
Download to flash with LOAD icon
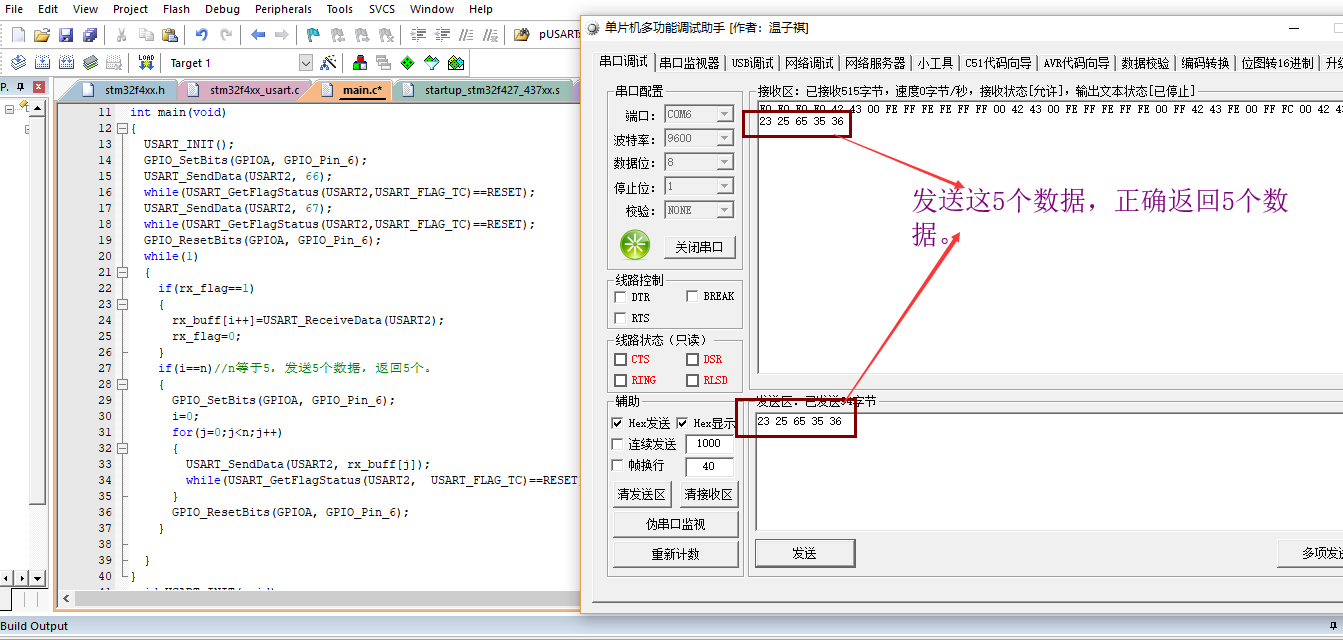point(146,62)
